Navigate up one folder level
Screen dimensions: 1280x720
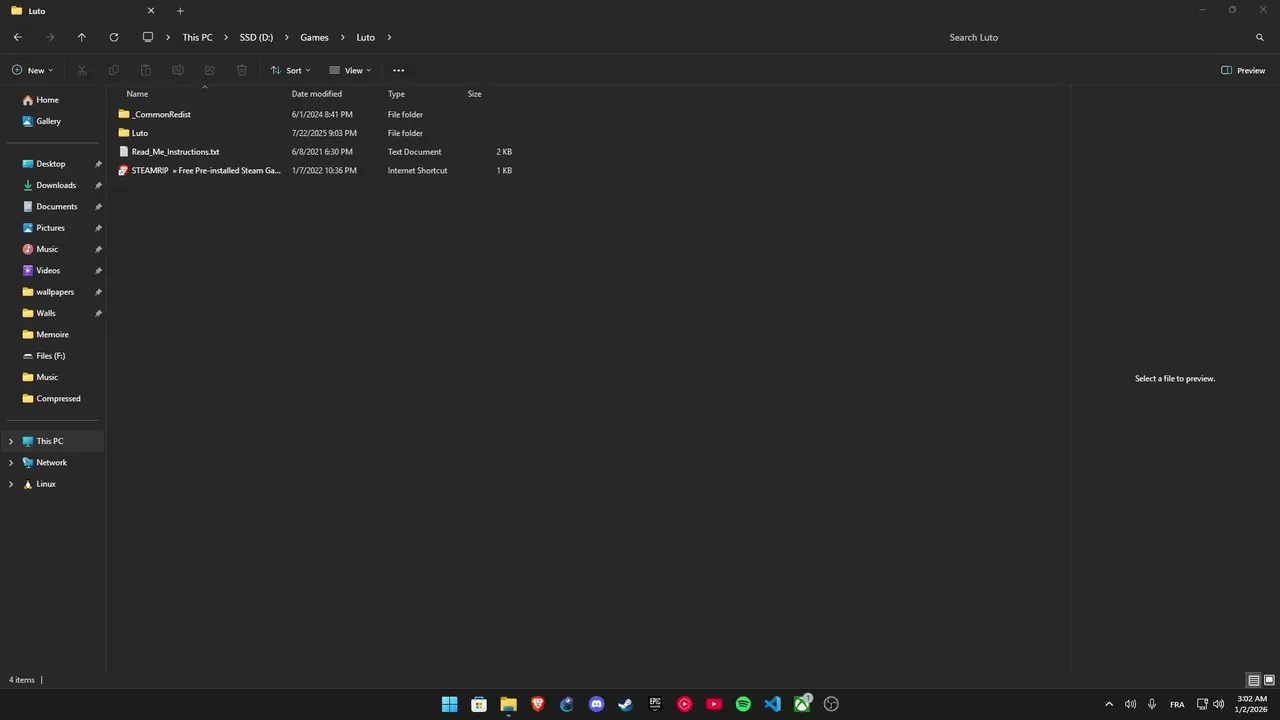pyautogui.click(x=82, y=37)
